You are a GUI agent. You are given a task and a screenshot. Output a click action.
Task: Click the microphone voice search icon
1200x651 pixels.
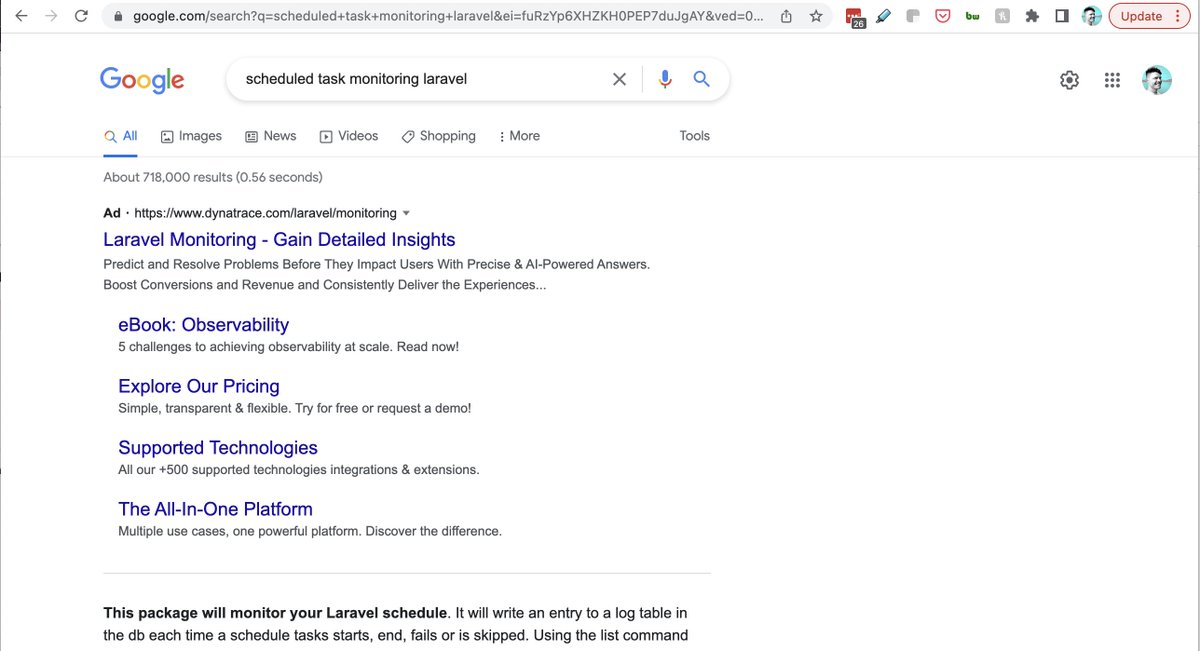(x=665, y=79)
